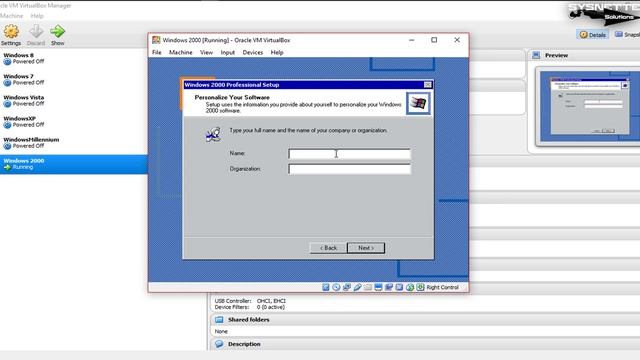
Task: Select WindowsXP virtual machine
Action: pos(73,122)
